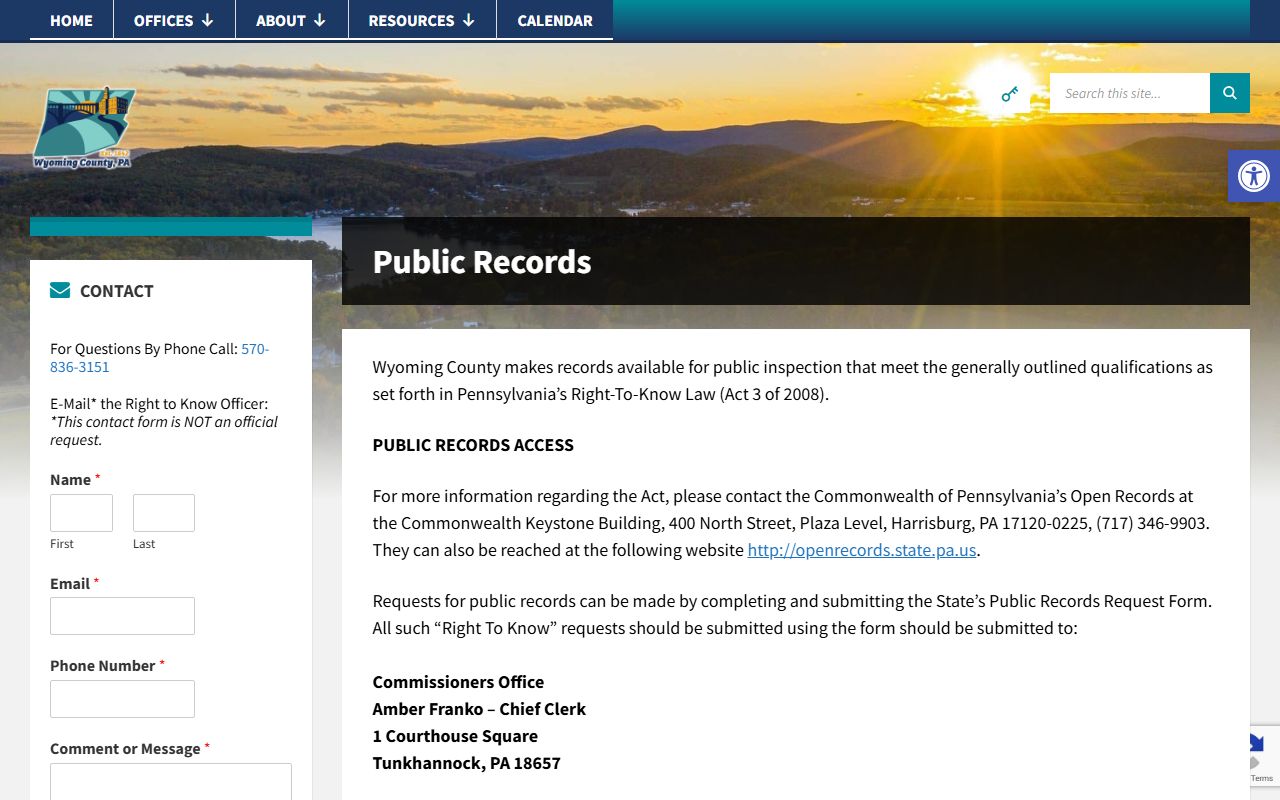This screenshot has width=1280, height=800.
Task: Expand the Resources dropdown menu
Action: (422, 20)
